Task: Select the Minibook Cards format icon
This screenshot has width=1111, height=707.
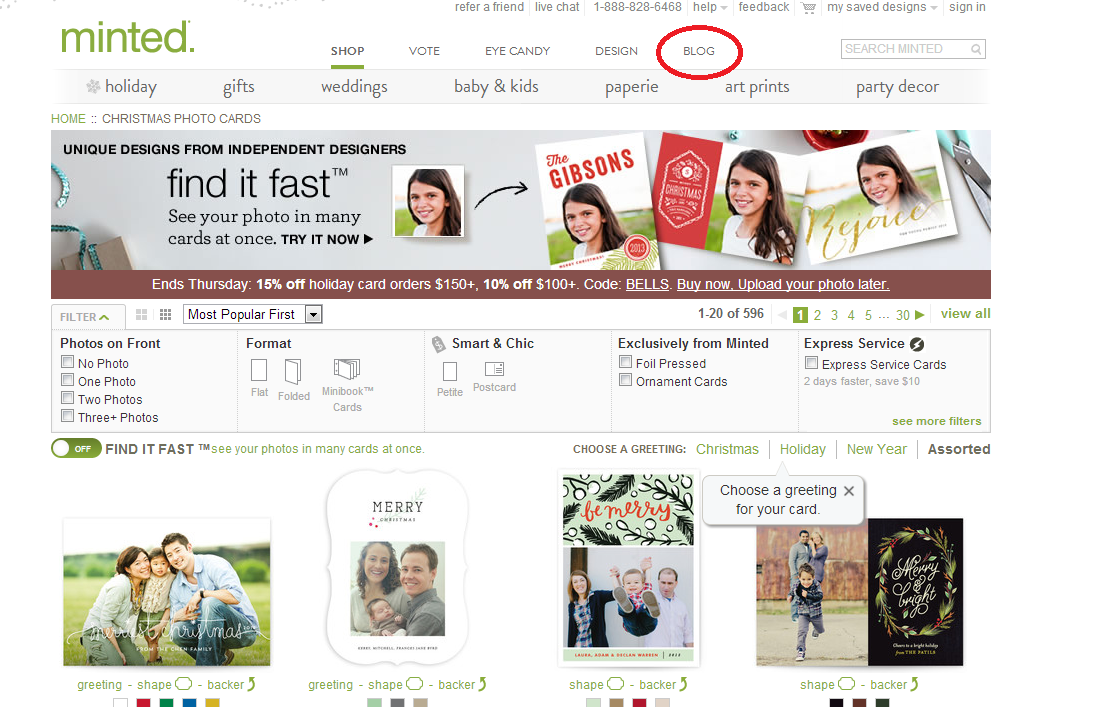Action: [x=347, y=368]
